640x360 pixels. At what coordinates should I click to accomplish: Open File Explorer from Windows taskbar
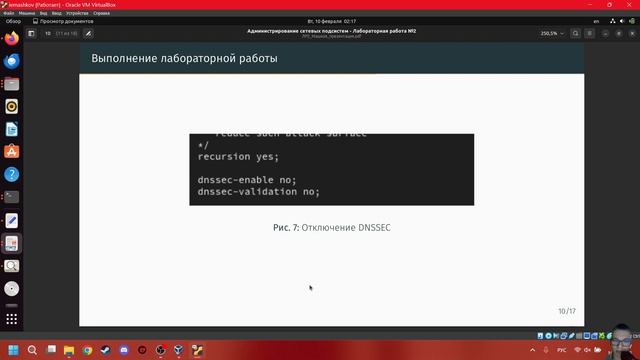point(69,350)
